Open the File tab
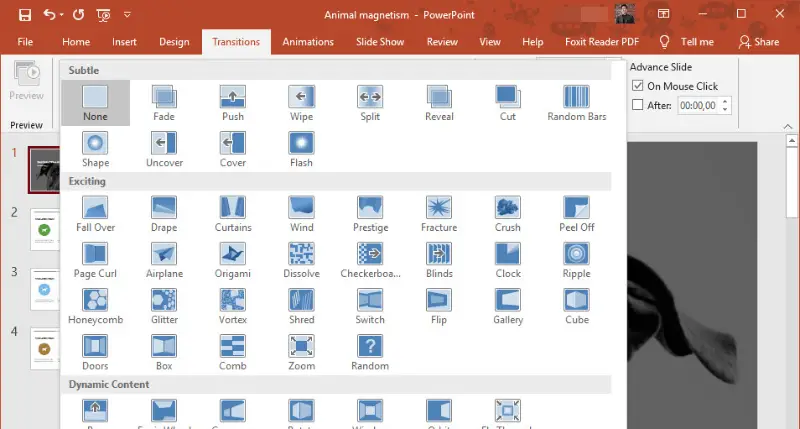The image size is (800, 429). click(25, 42)
